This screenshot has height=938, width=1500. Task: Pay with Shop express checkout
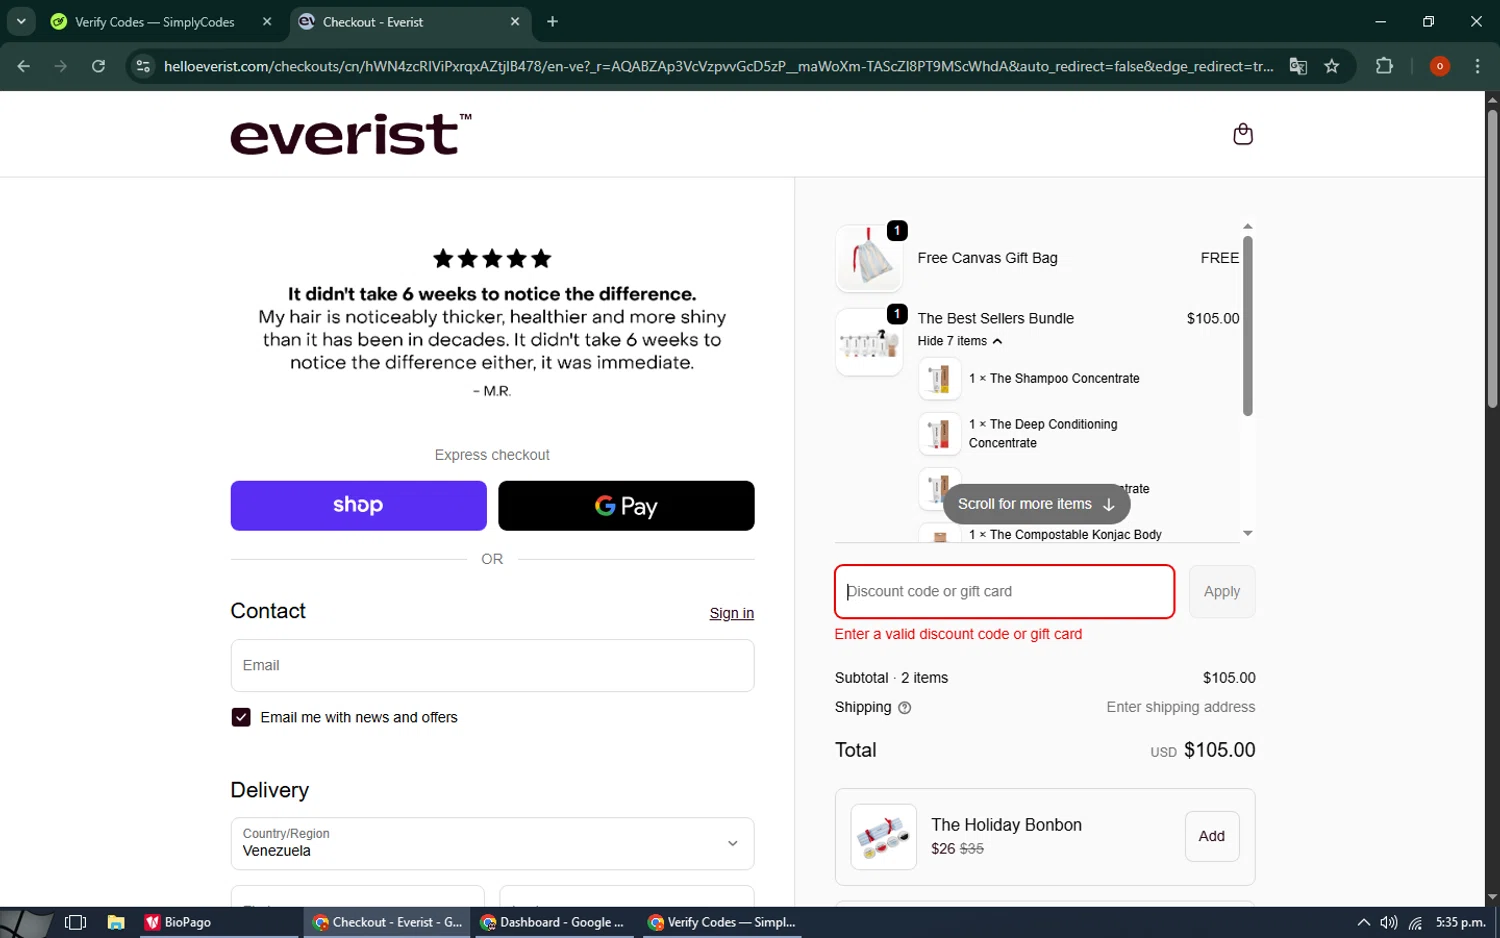click(358, 506)
